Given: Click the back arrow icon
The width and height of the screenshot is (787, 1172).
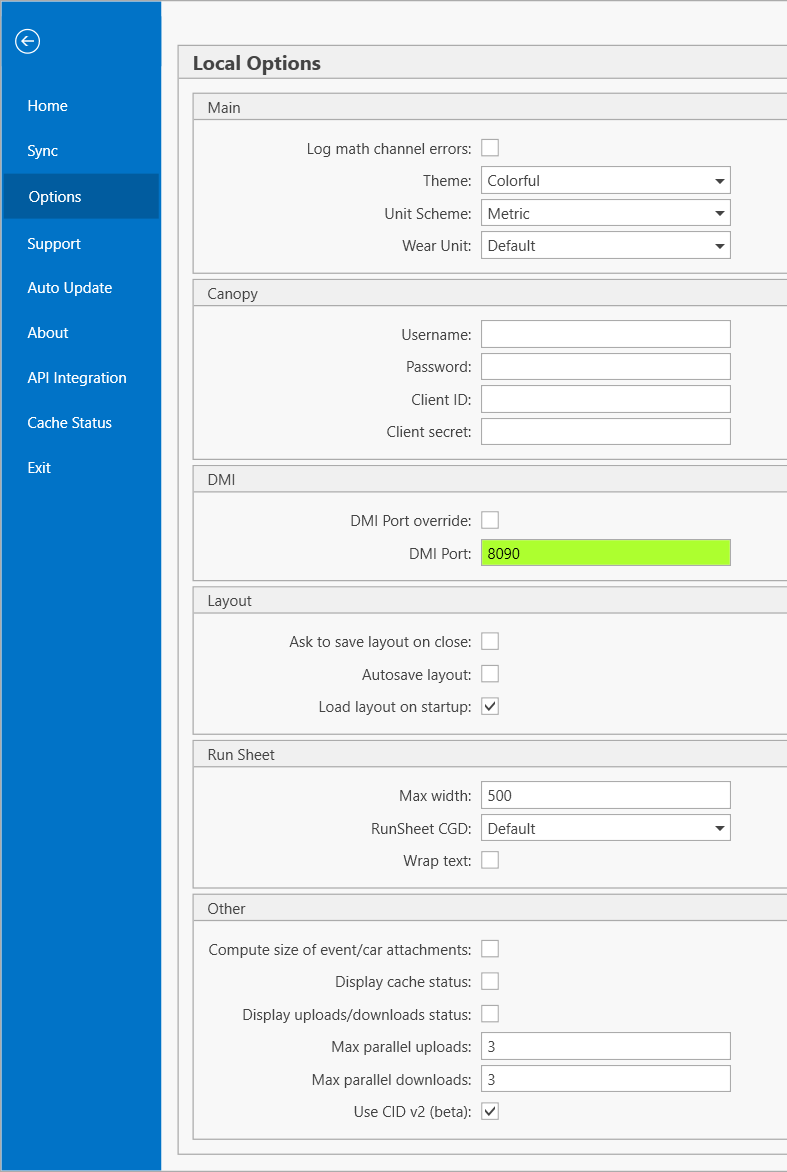Looking at the screenshot, I should tap(27, 41).
